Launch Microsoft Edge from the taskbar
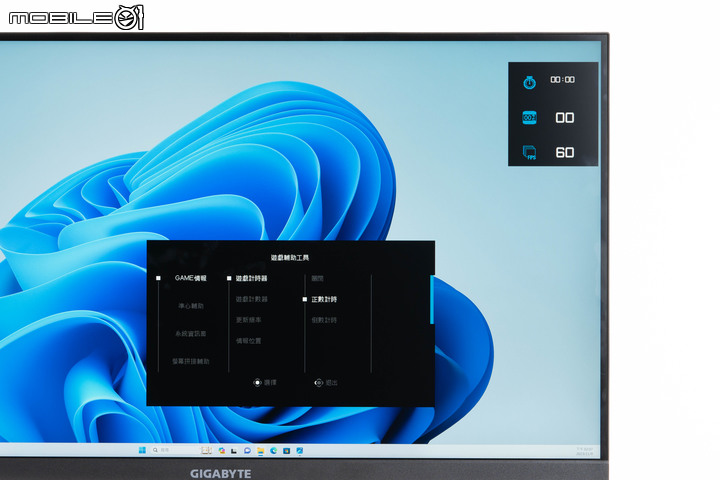 pos(274,451)
